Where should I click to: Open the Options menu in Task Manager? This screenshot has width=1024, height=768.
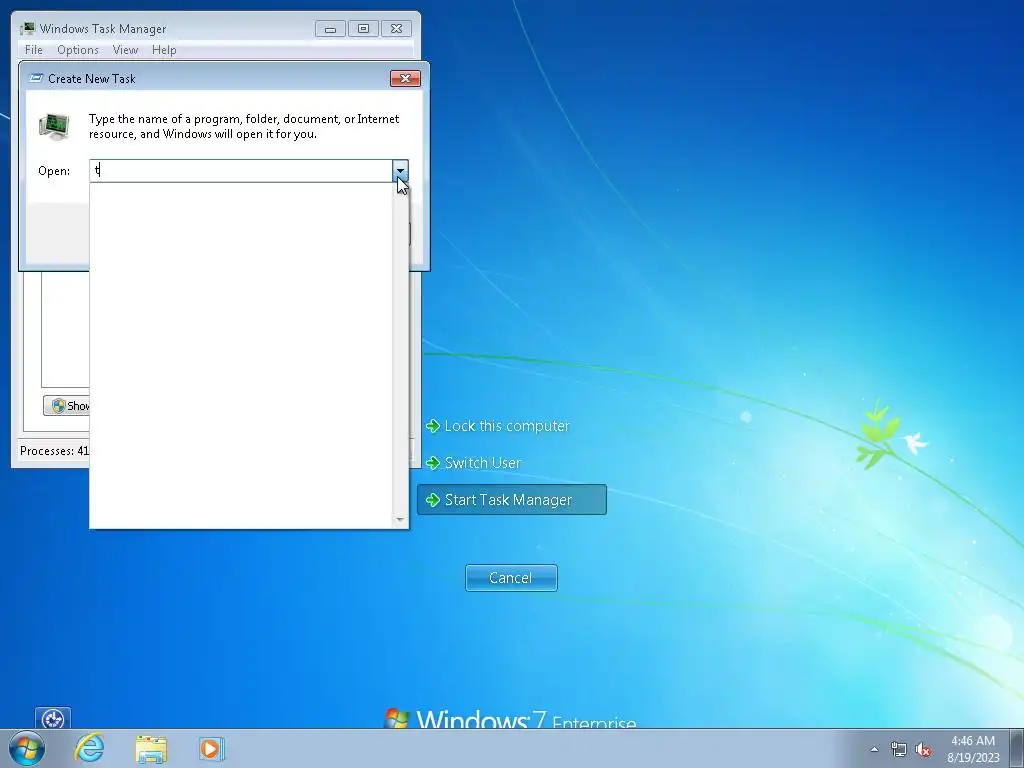point(78,50)
